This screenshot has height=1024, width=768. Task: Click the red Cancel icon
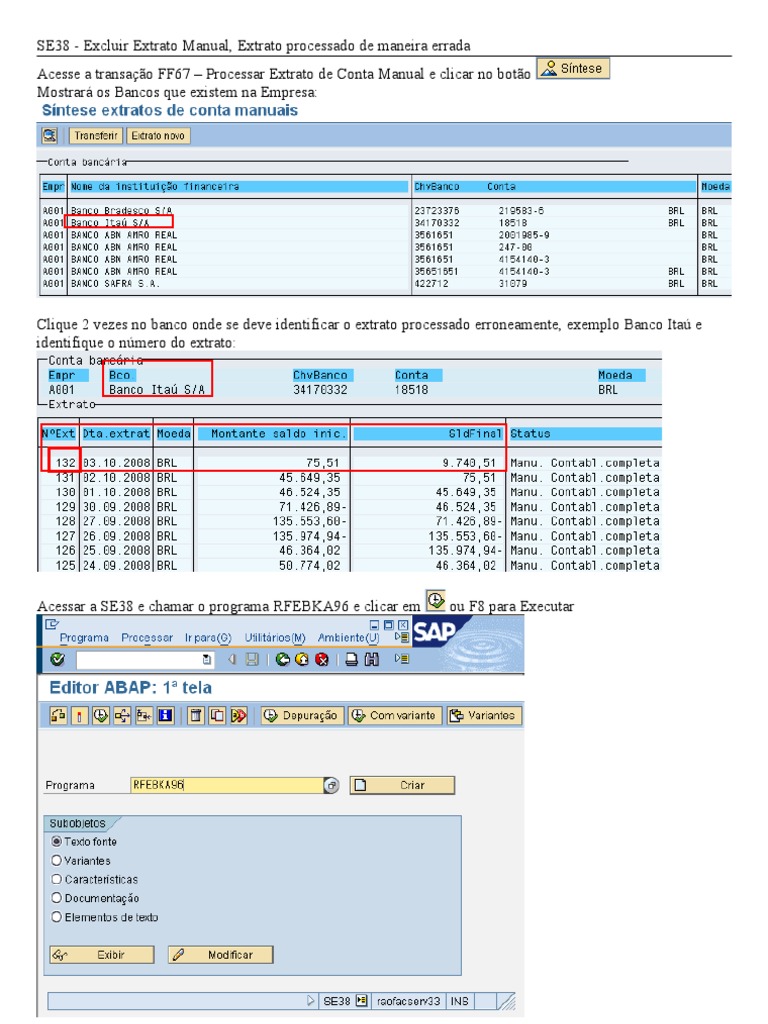[321, 660]
